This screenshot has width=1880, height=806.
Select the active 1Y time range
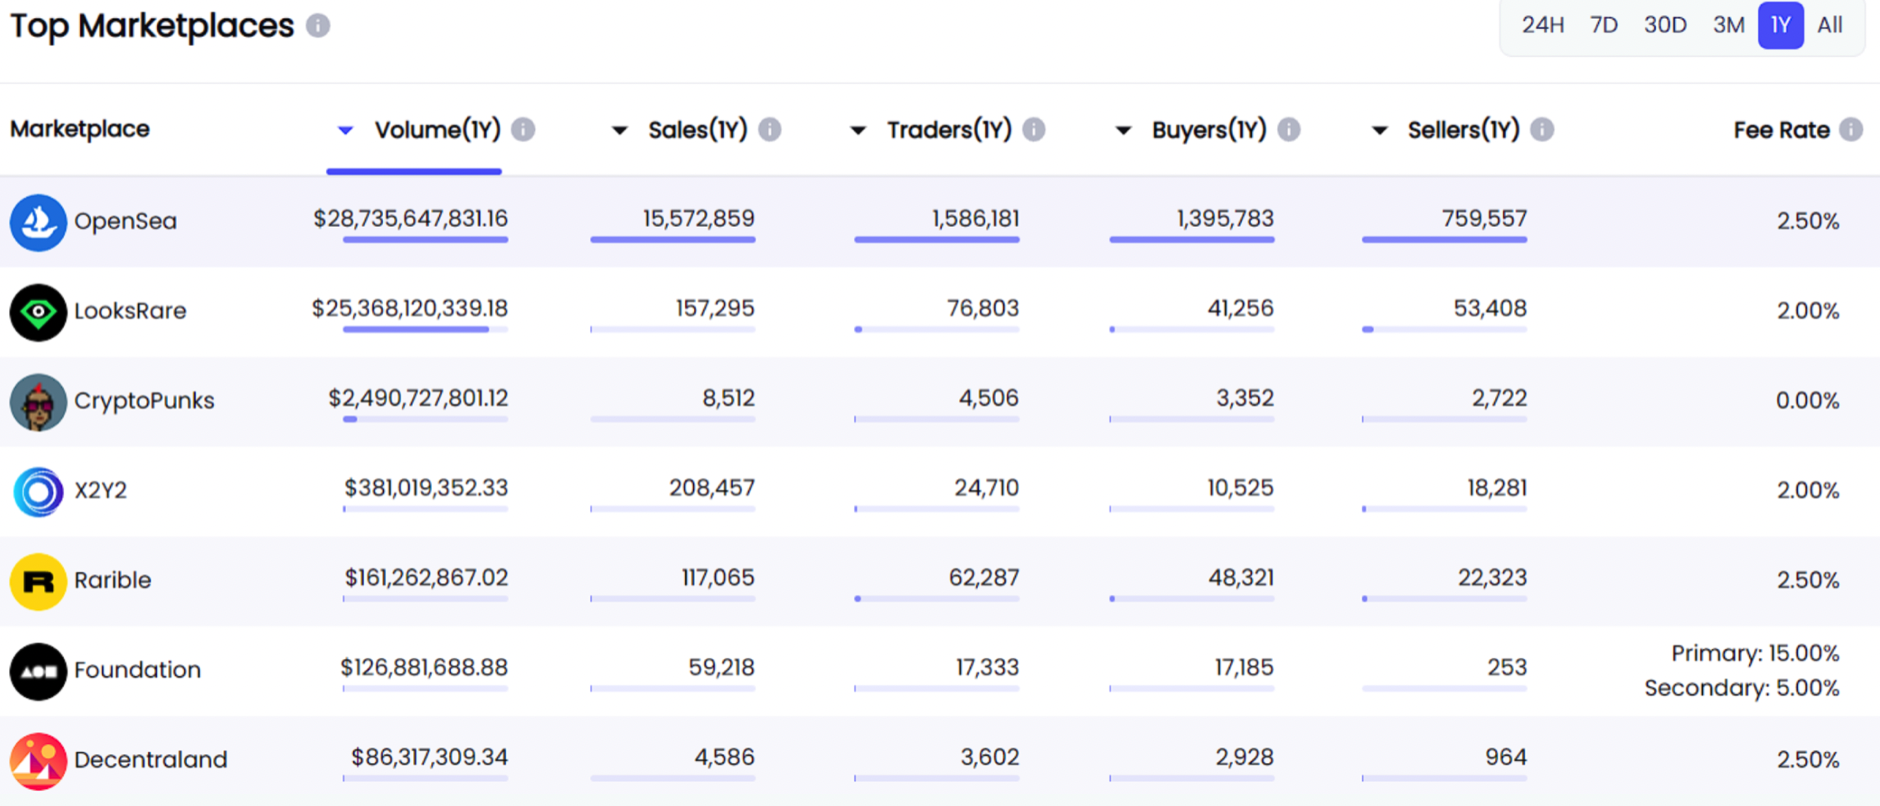[1781, 25]
